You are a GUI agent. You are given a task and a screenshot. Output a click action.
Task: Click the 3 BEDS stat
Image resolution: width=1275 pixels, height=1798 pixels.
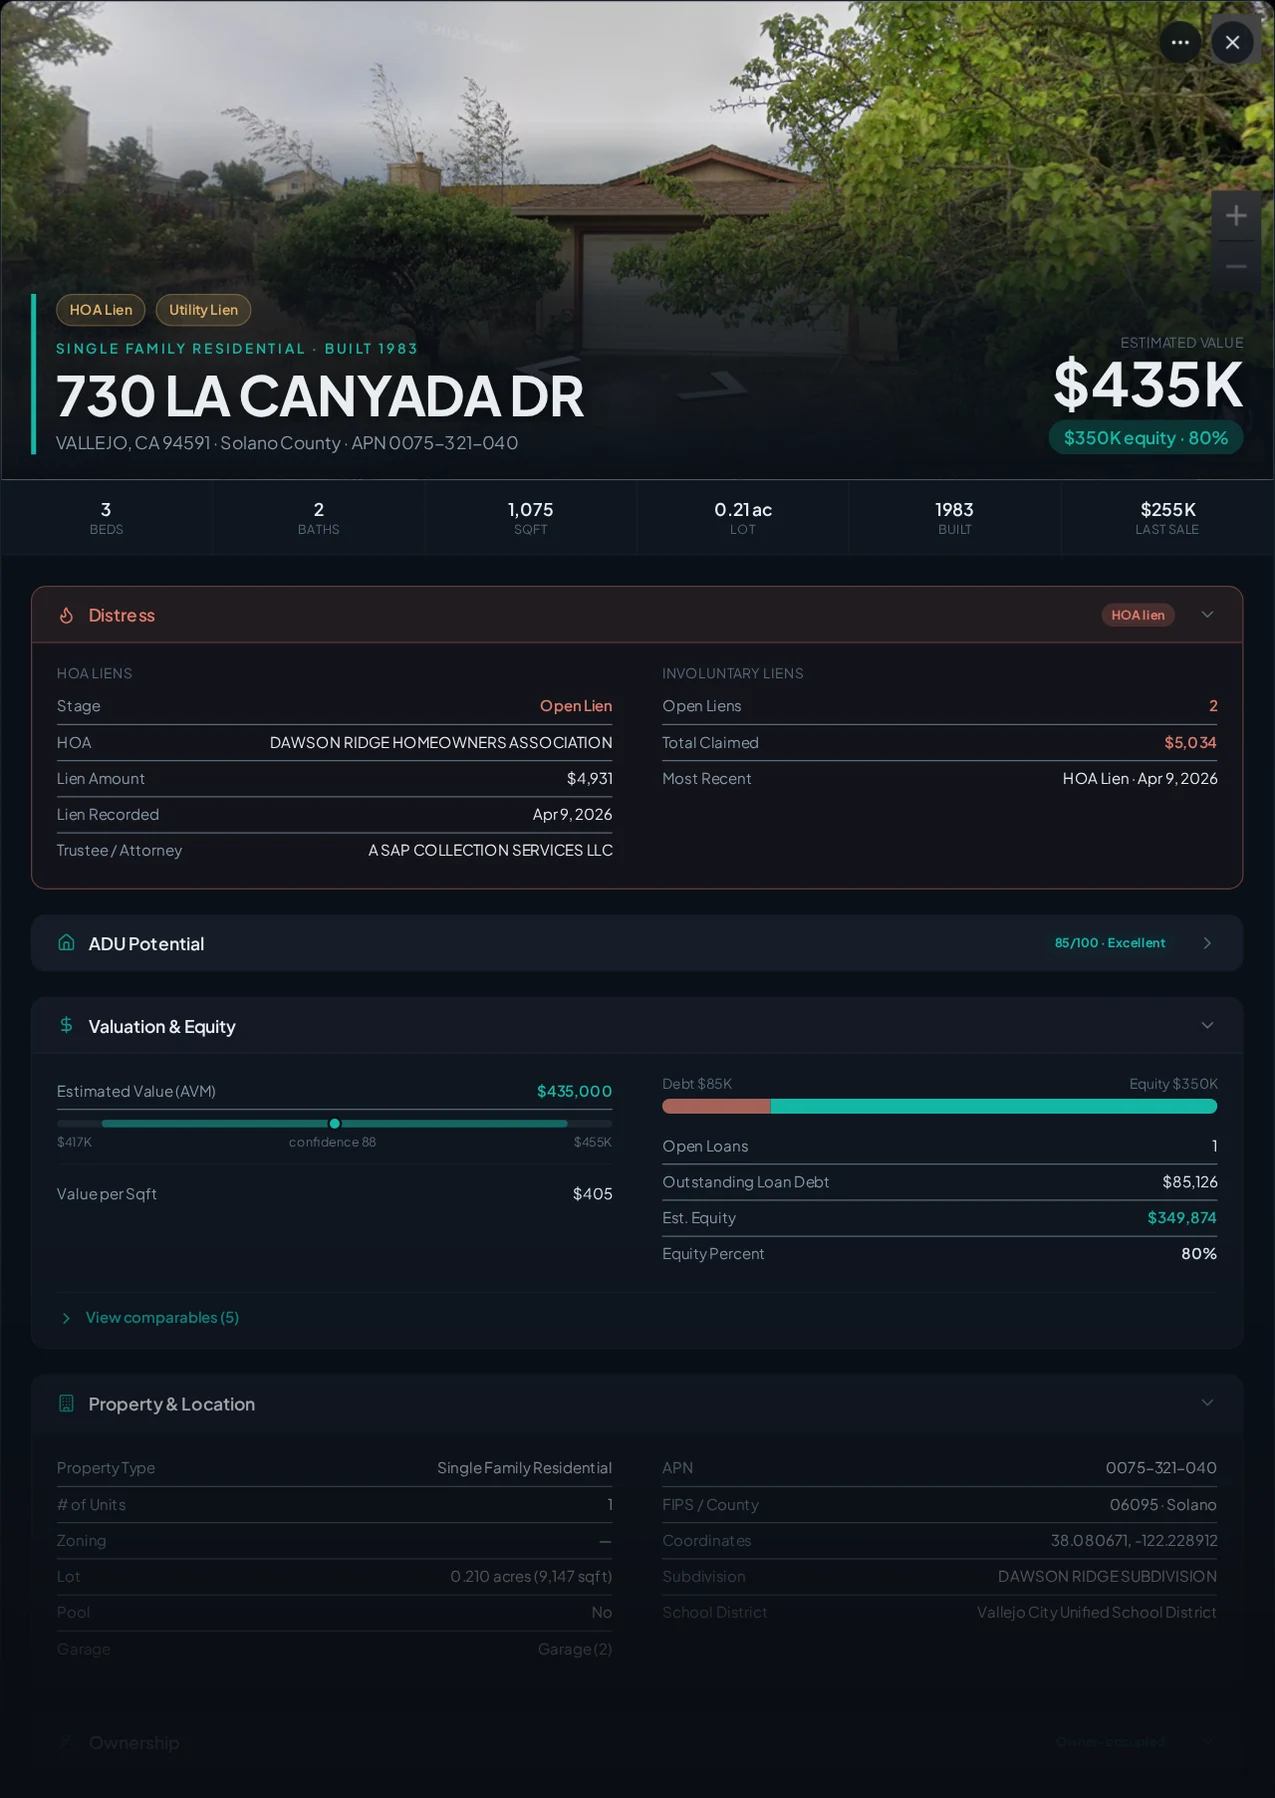coord(106,517)
